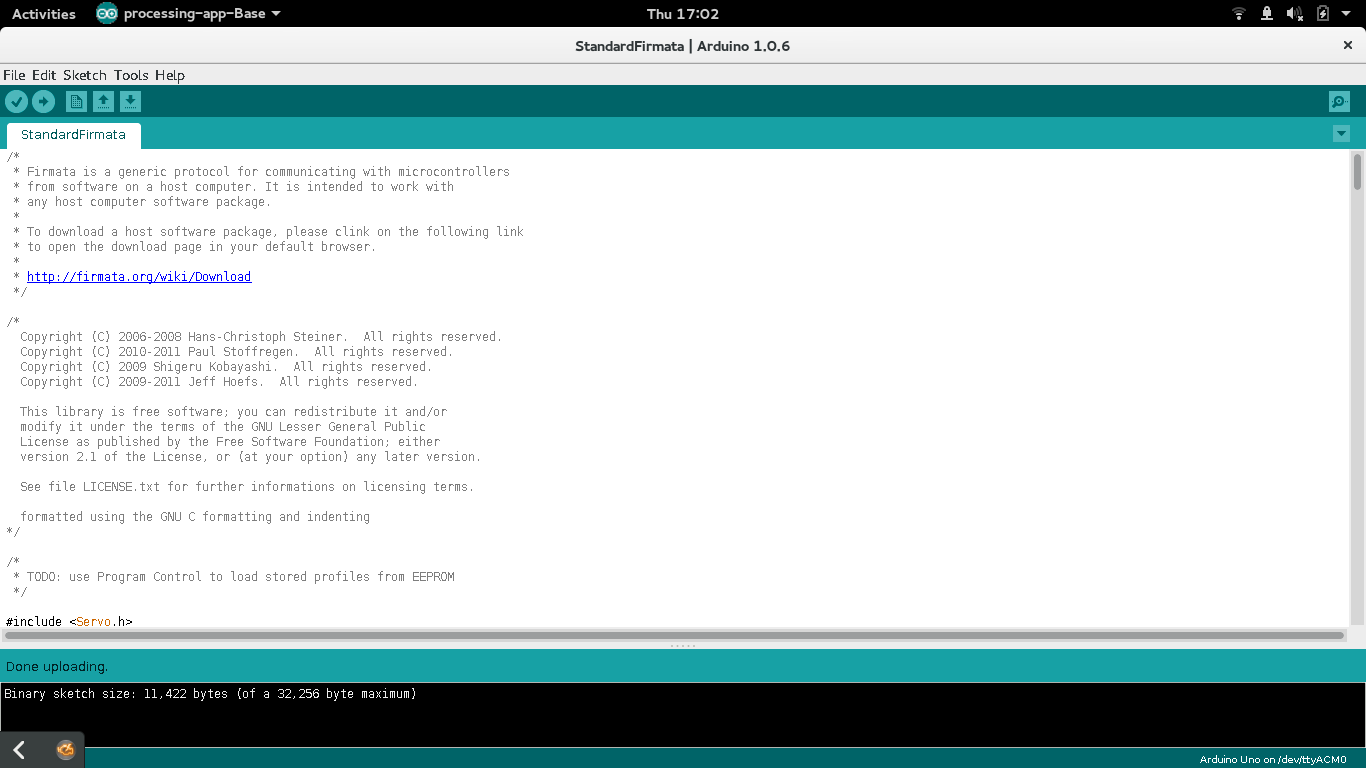Click the Open sketch up-arrow icon
1366x768 pixels.
click(x=103, y=101)
